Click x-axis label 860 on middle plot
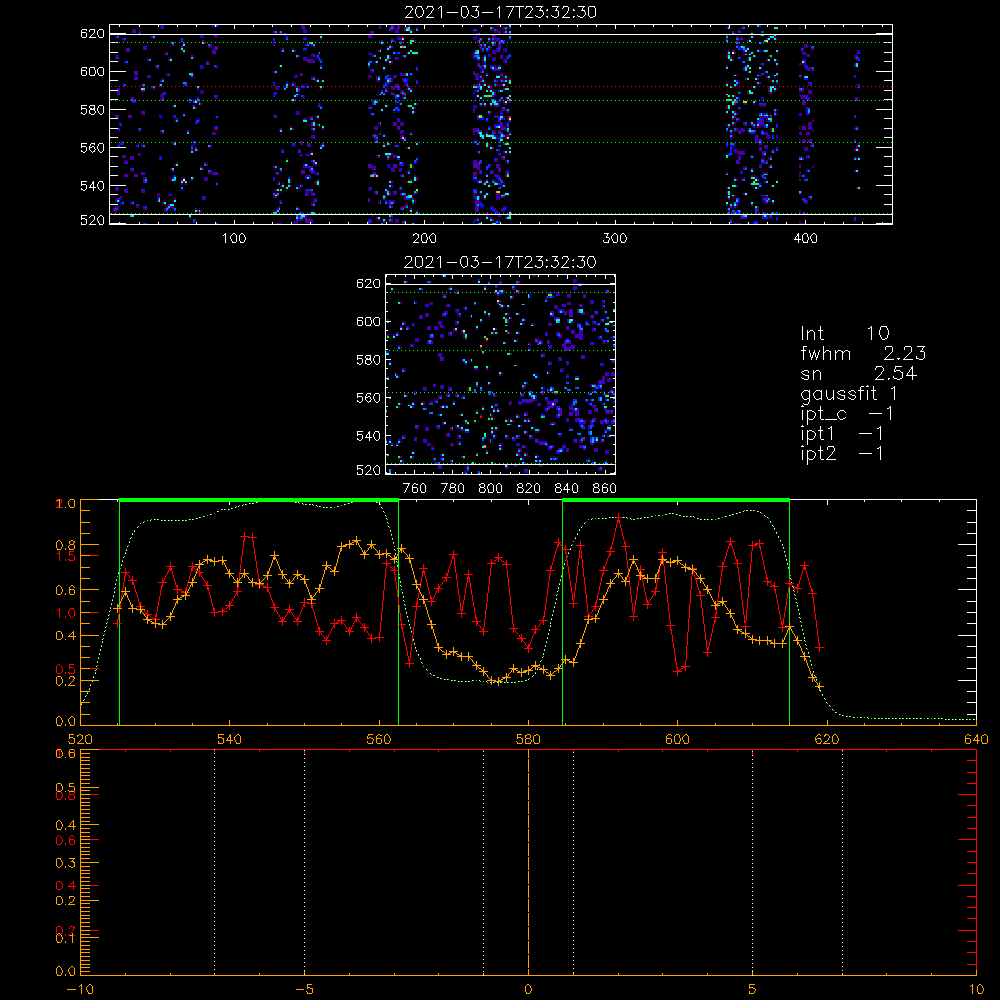1000x1000 pixels. pyautogui.click(x=605, y=489)
